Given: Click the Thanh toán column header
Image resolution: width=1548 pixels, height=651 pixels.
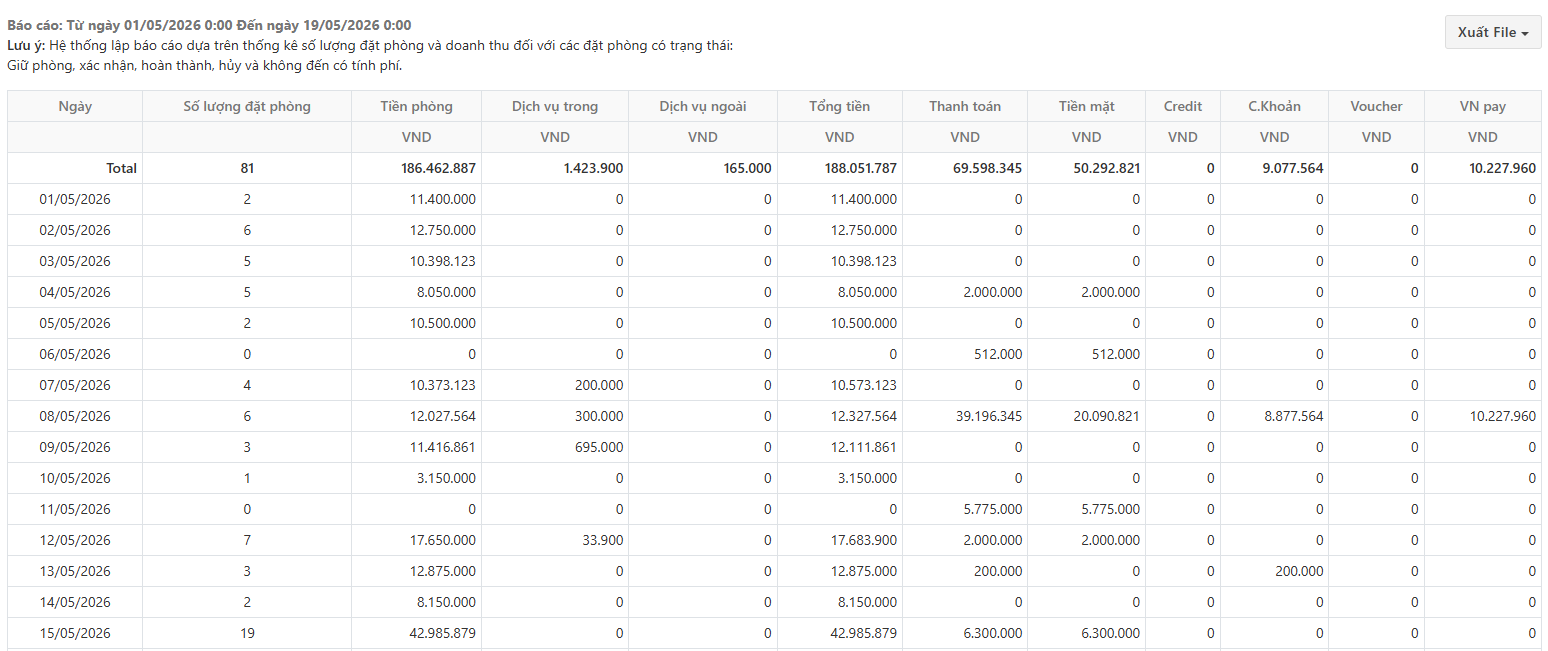Looking at the screenshot, I should point(965,106).
